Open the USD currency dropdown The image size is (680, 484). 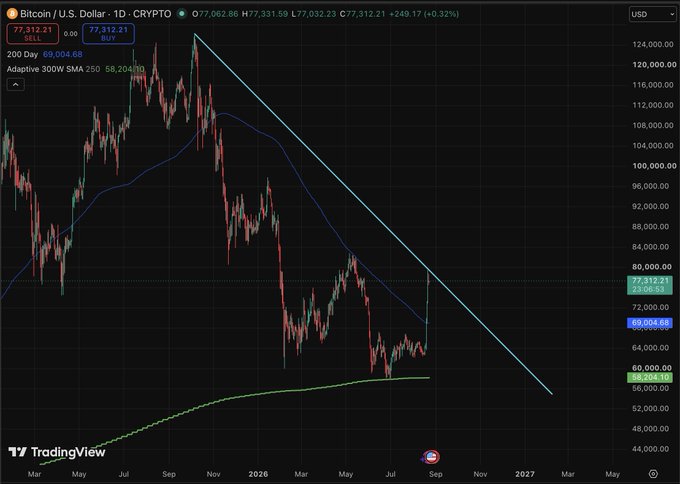pos(652,14)
